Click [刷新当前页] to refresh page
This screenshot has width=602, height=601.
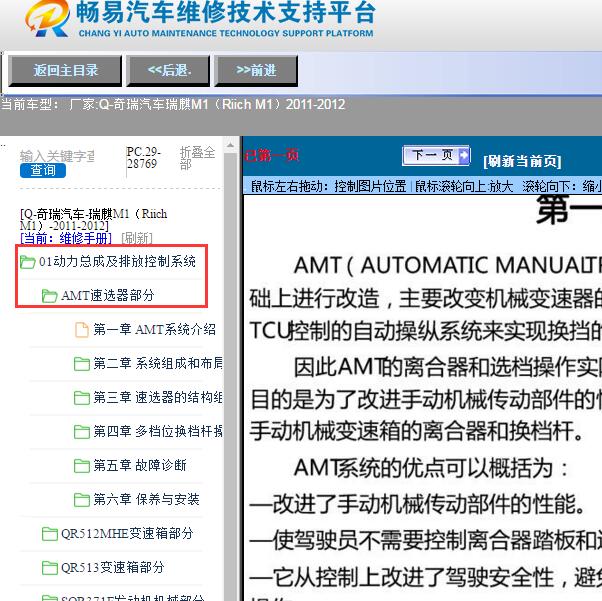[523, 161]
